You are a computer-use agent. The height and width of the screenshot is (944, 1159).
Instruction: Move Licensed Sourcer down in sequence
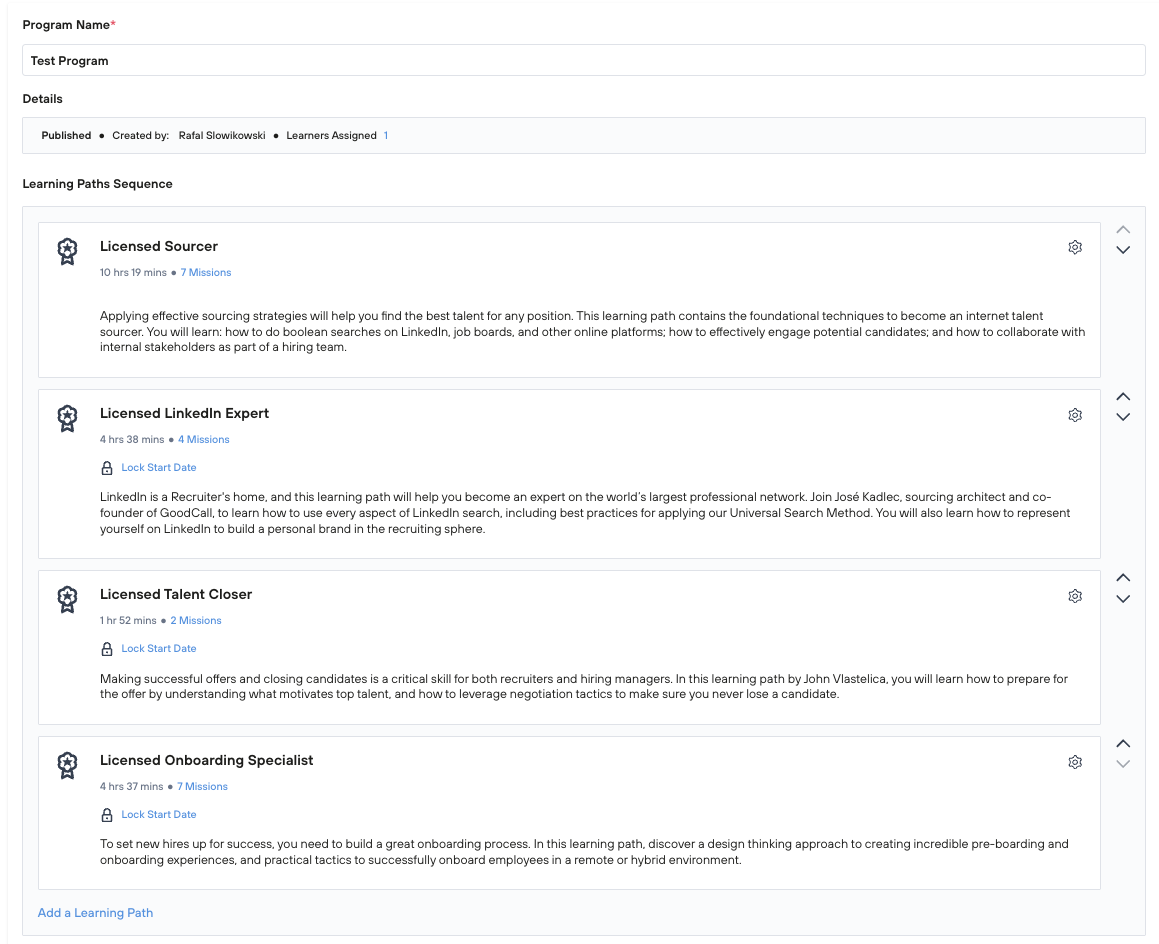[1123, 250]
